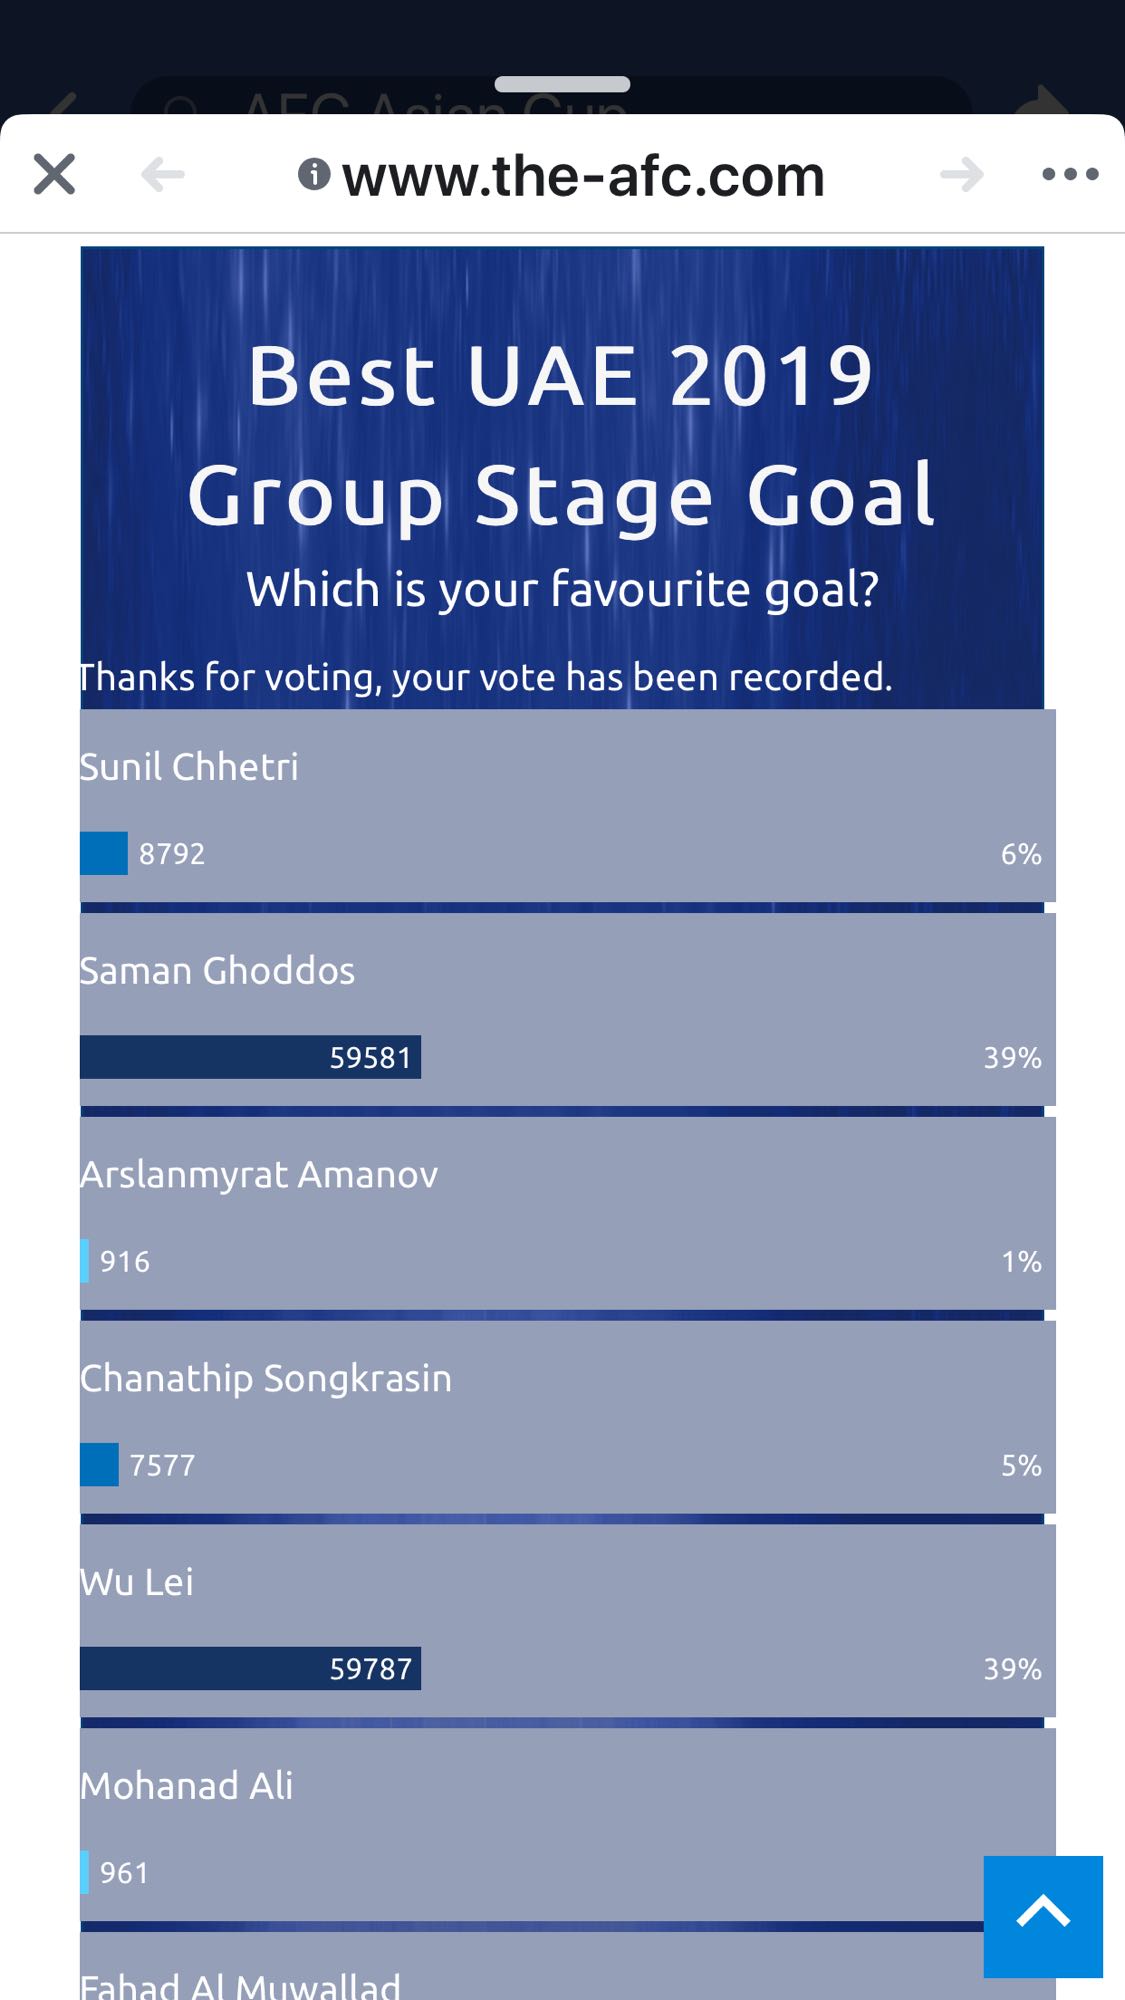The image size is (1125, 2000).
Task: Choose Chanathip Songkrasin in the poll
Action: click(x=266, y=1379)
